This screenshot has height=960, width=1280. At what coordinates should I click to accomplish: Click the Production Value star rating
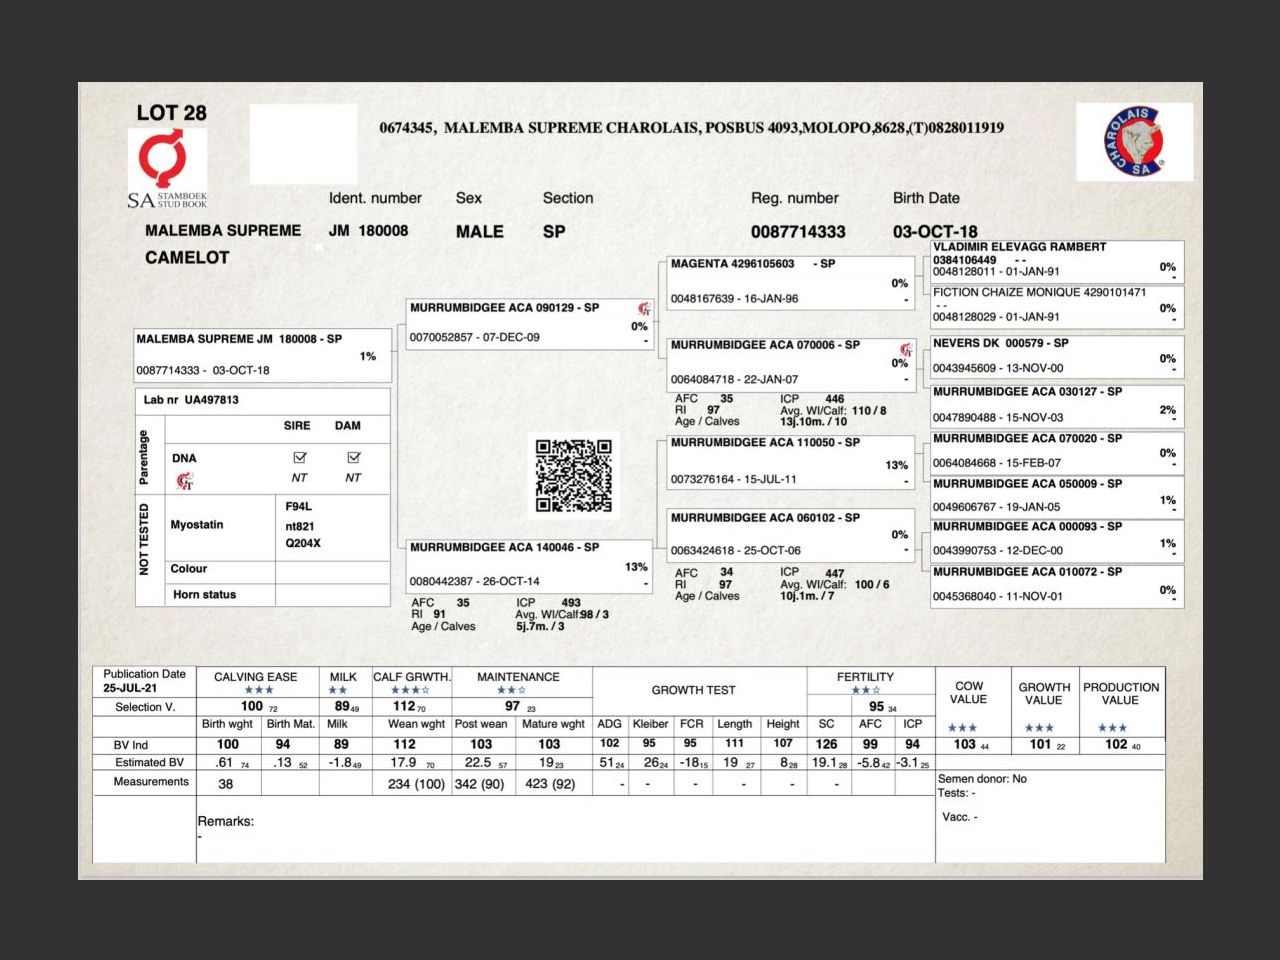(x=1112, y=728)
